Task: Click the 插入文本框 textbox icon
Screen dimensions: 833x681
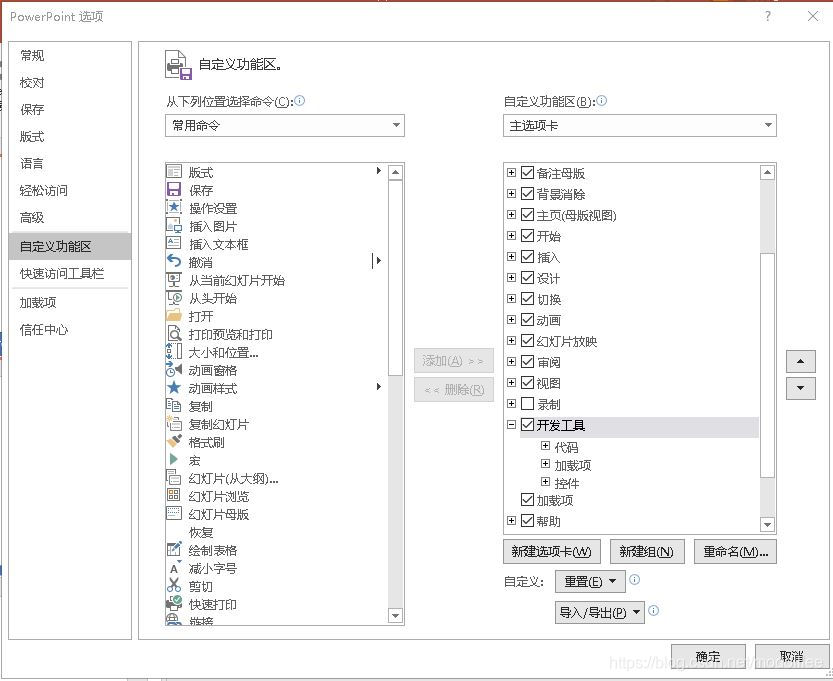Action: tap(174, 243)
